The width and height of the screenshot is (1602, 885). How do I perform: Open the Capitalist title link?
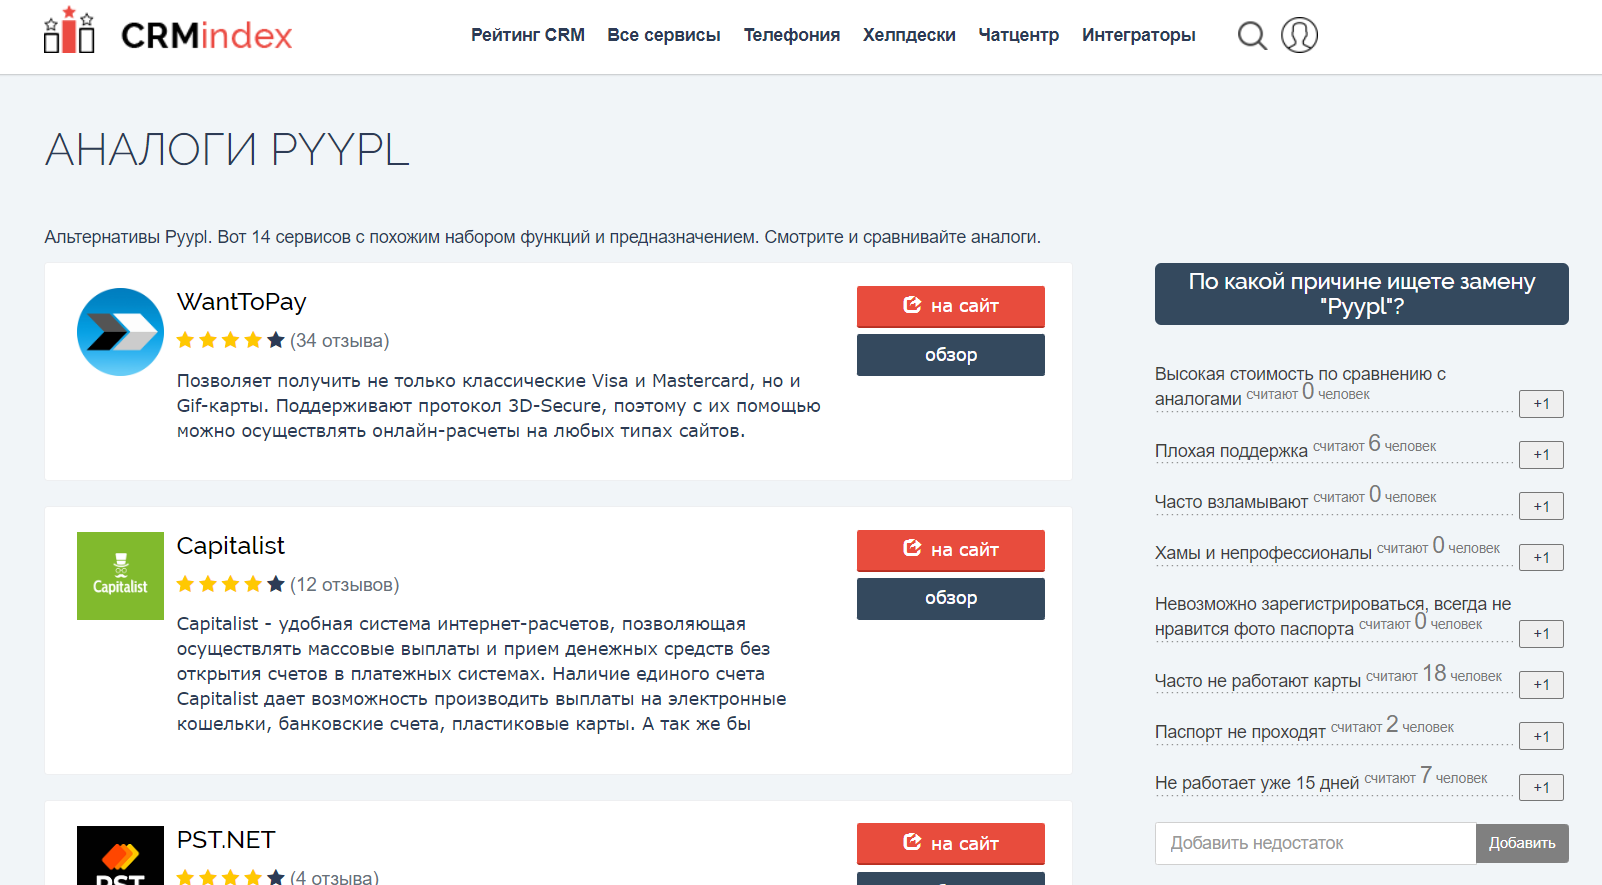tap(231, 546)
